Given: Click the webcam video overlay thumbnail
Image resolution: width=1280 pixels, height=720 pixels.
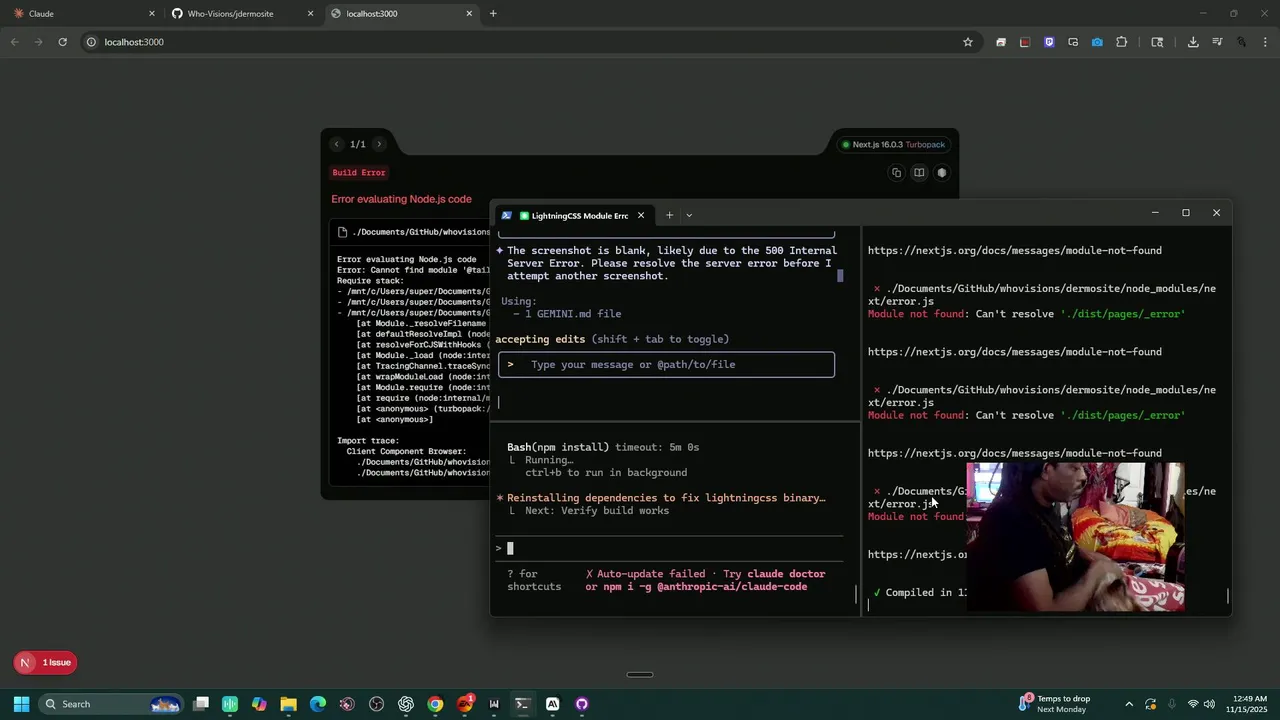Looking at the screenshot, I should [x=1075, y=537].
